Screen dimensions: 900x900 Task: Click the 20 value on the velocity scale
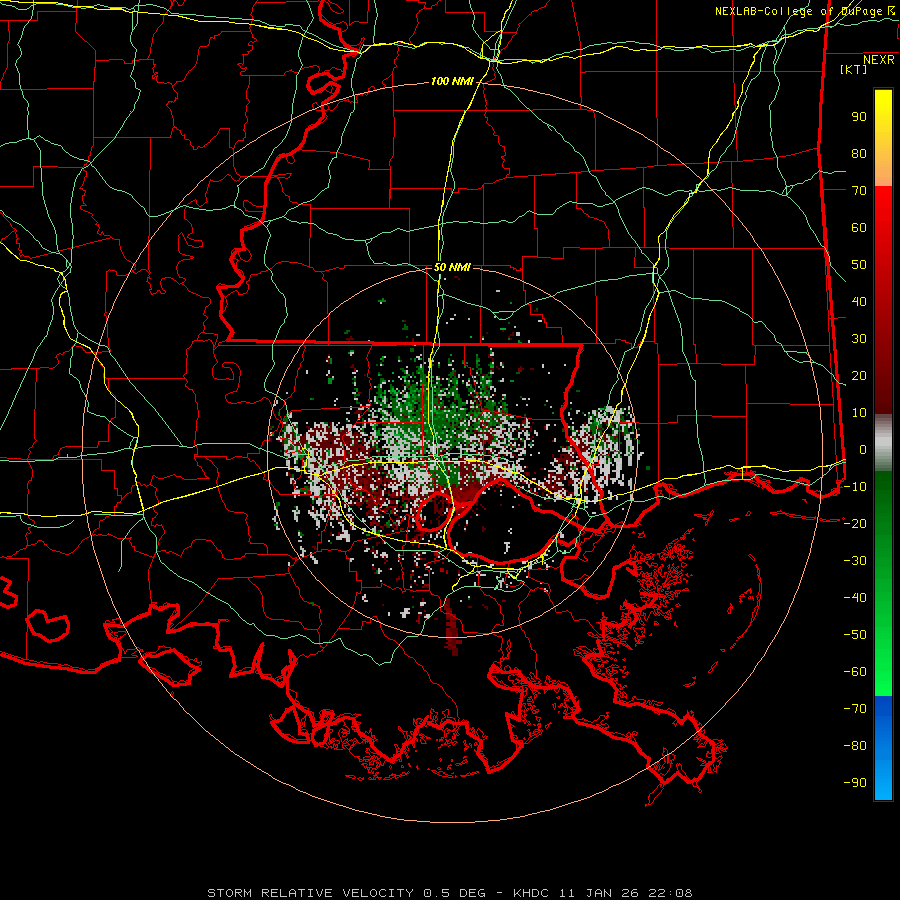point(859,375)
